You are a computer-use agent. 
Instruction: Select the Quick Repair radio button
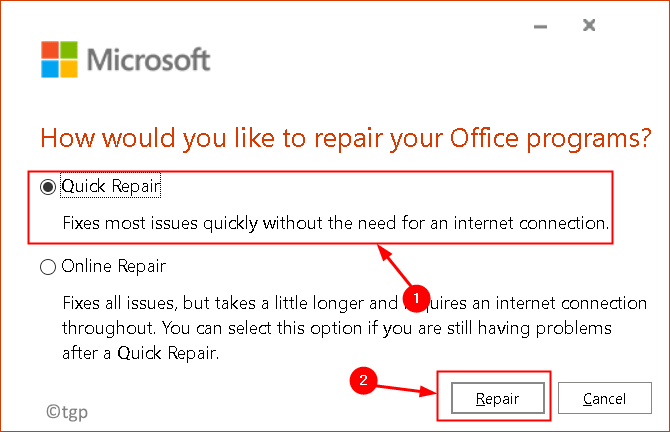(47, 186)
